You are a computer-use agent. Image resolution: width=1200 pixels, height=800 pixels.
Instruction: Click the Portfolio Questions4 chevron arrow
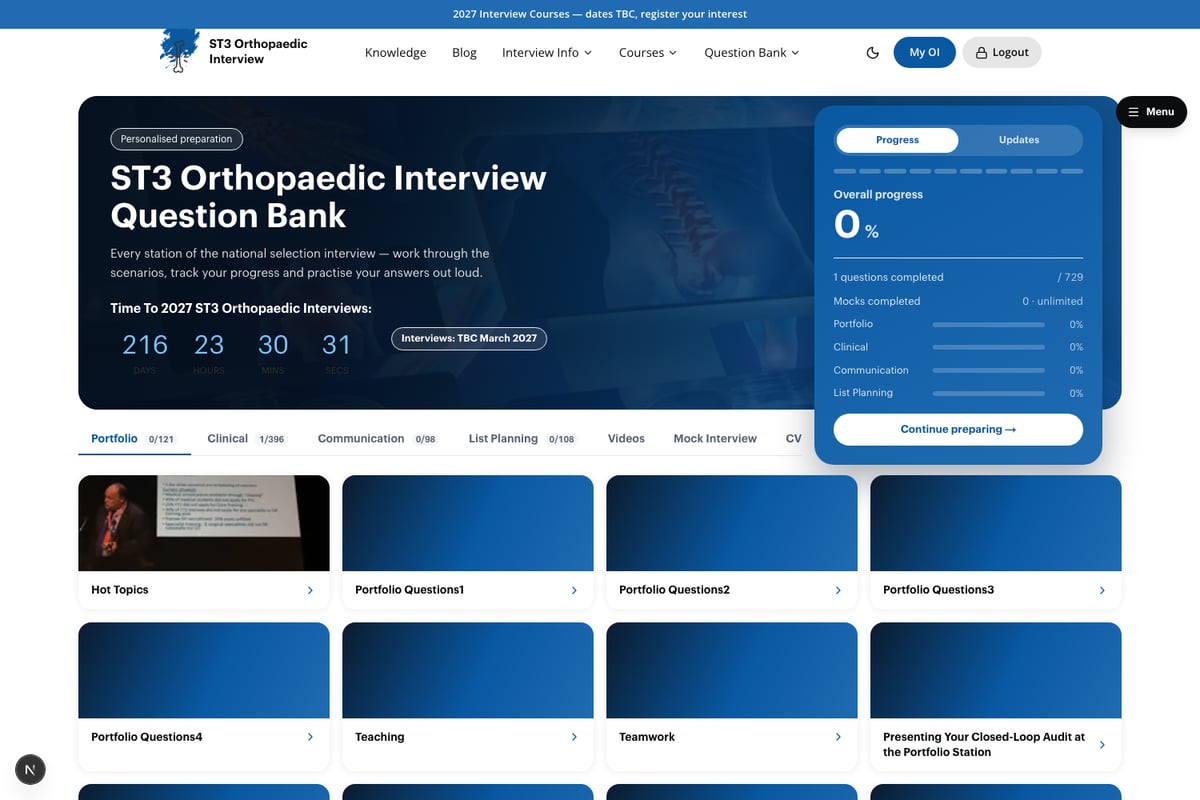310,737
